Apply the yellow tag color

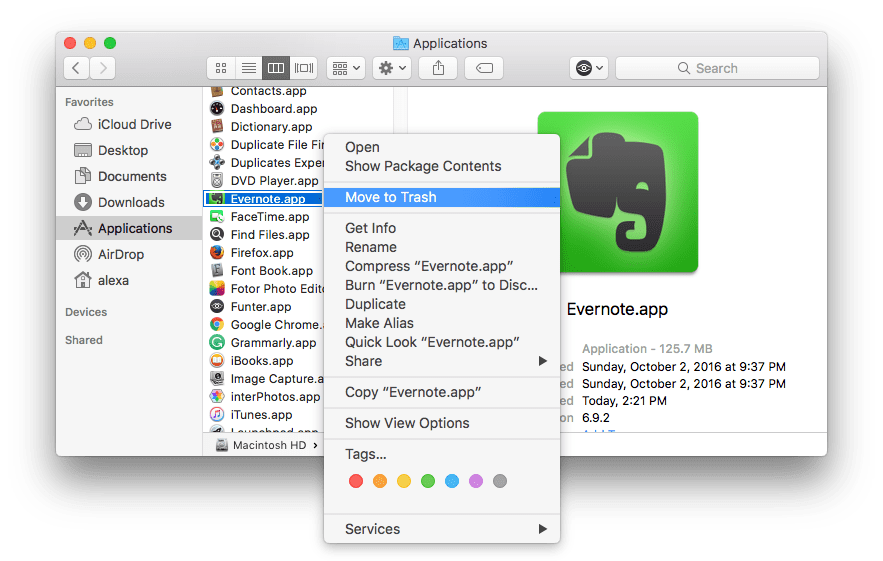tap(404, 481)
